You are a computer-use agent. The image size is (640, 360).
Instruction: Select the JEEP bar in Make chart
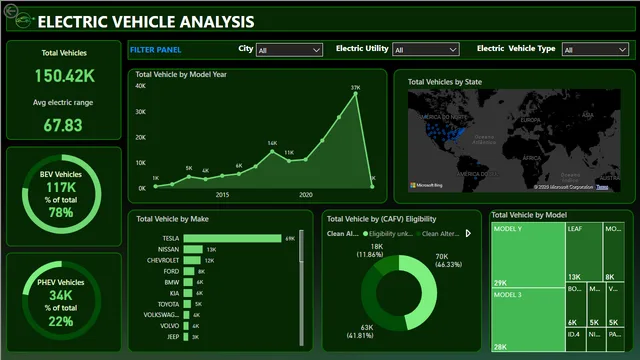click(186, 337)
